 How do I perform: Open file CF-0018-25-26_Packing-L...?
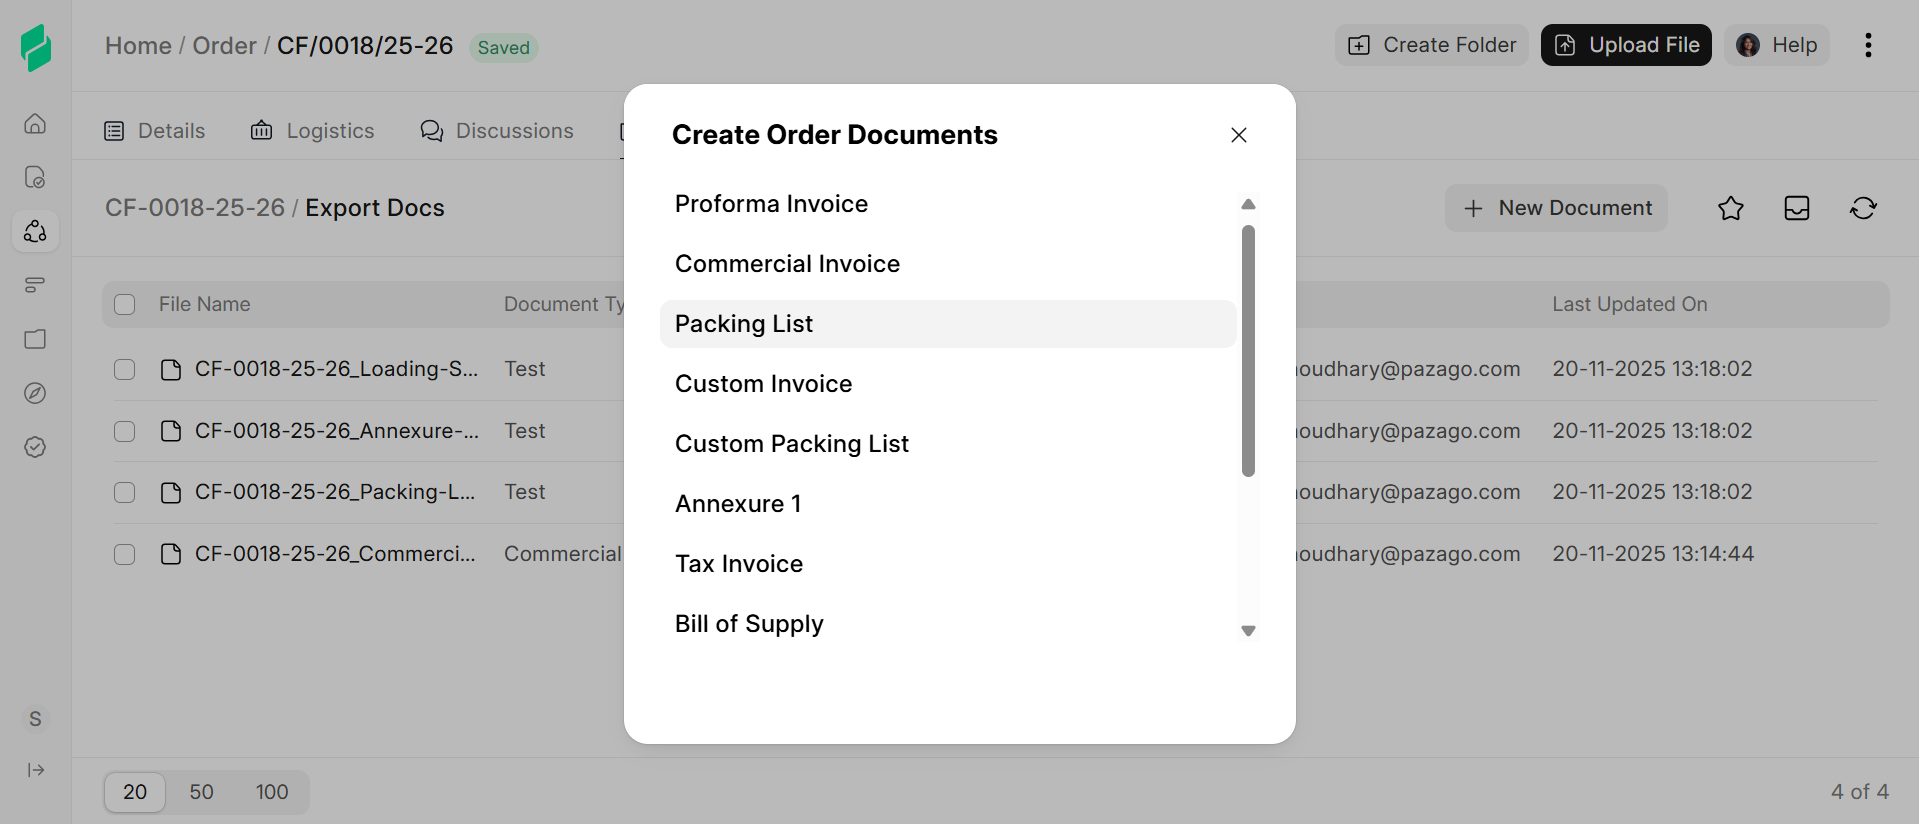pyautogui.click(x=335, y=492)
